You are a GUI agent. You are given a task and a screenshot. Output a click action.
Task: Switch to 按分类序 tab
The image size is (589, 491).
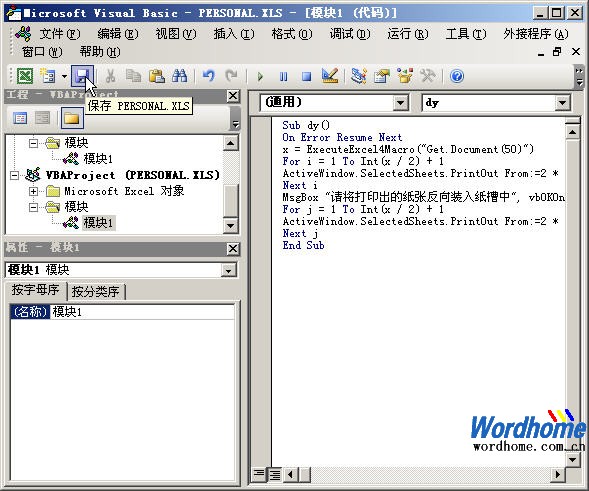95,292
